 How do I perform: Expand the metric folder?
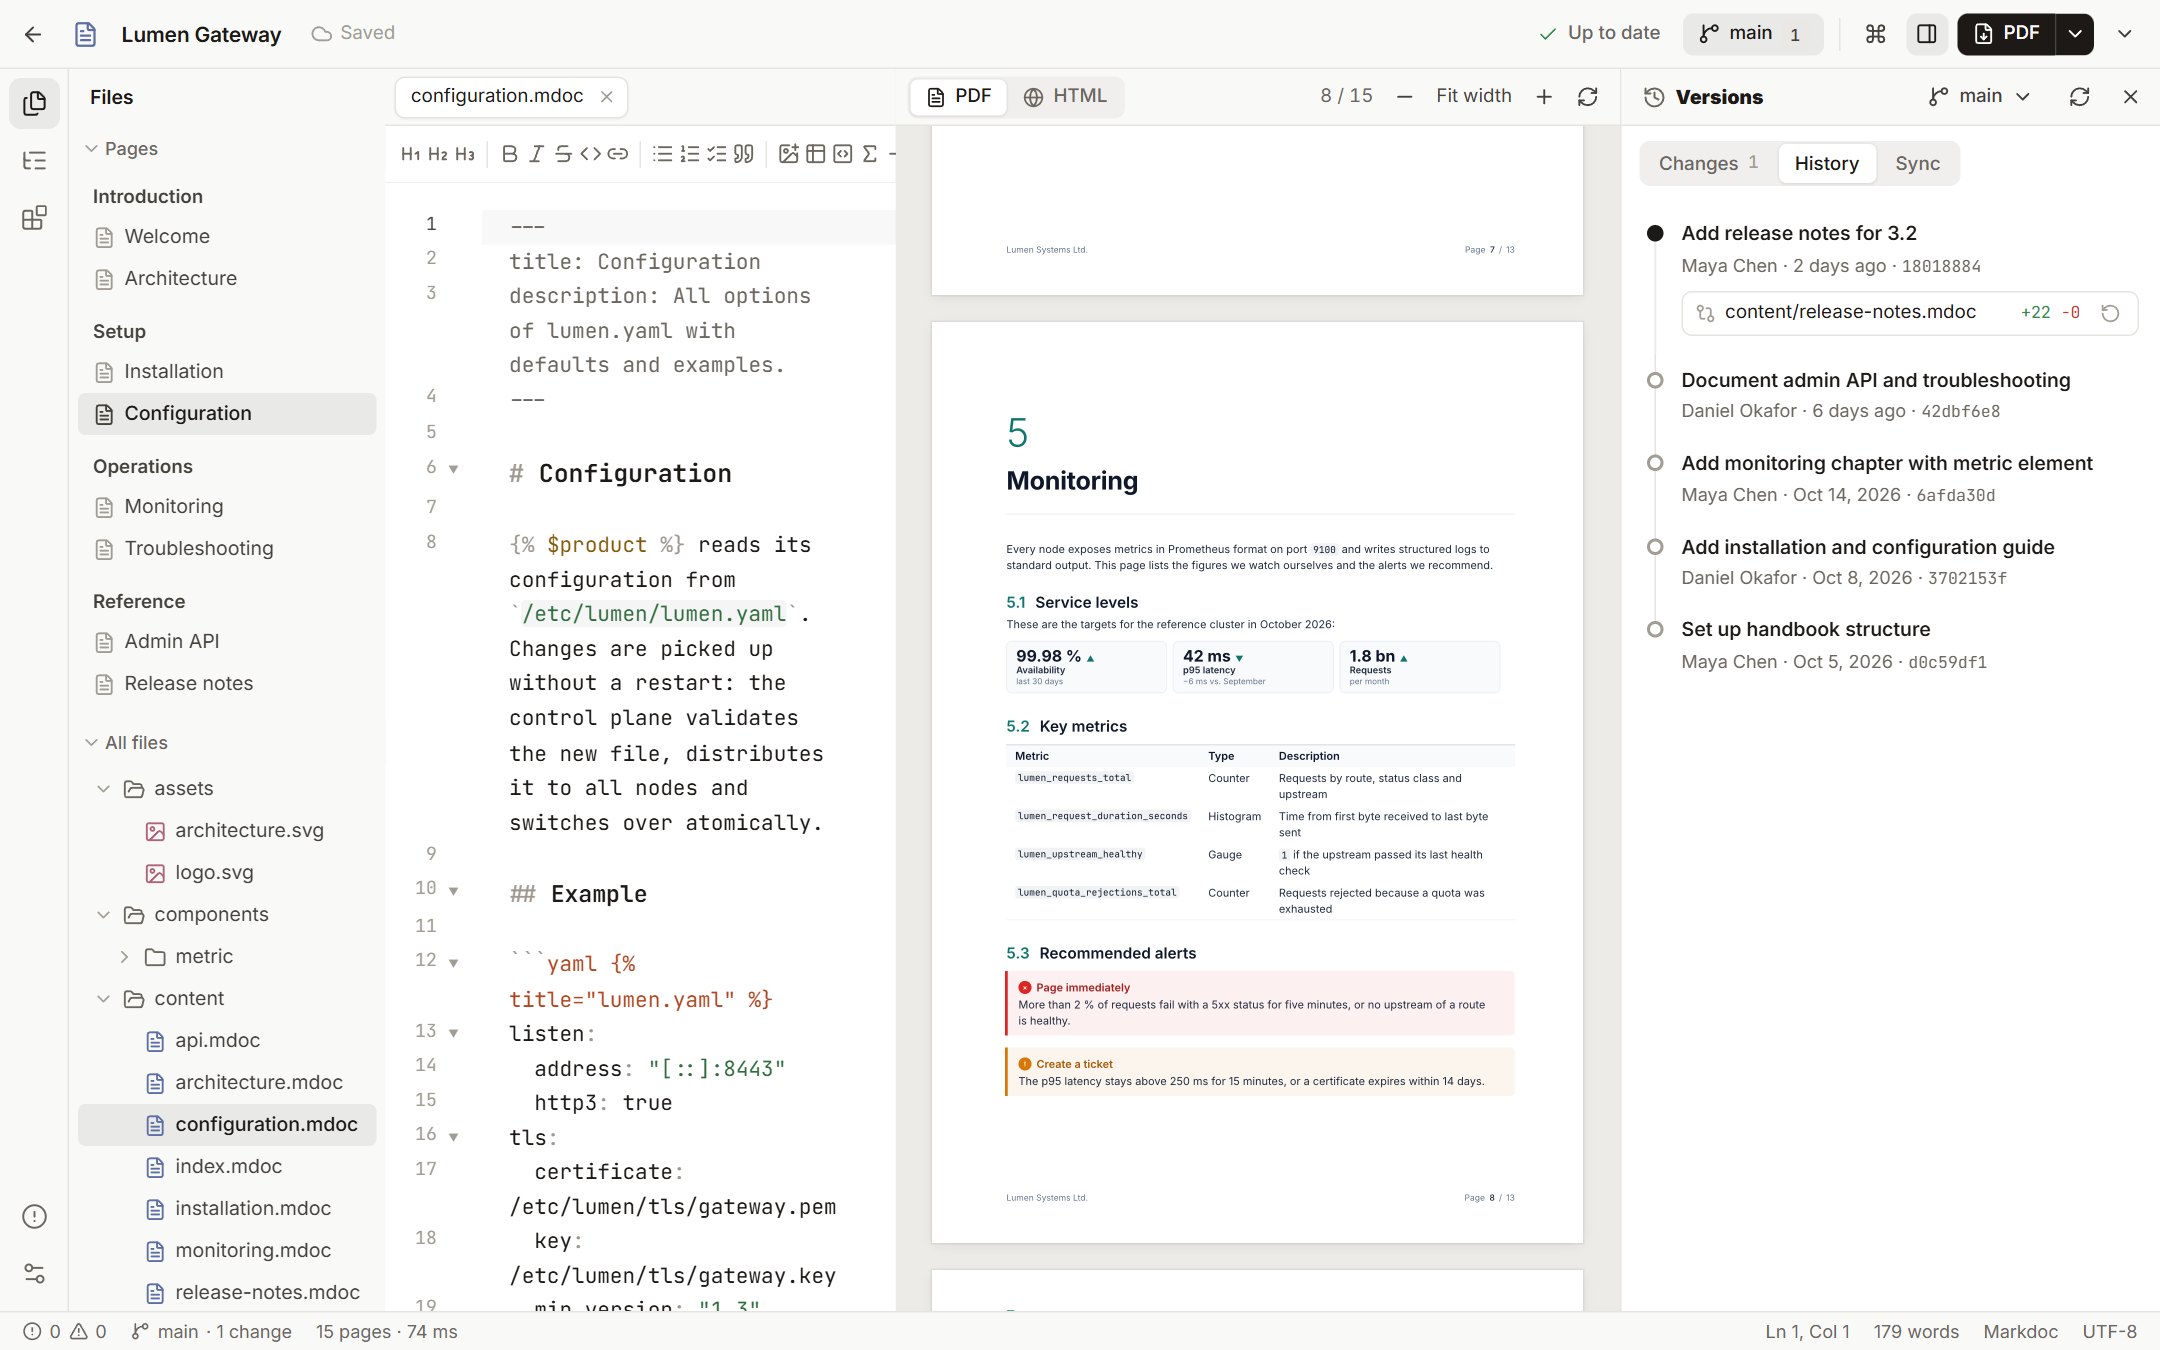124,957
